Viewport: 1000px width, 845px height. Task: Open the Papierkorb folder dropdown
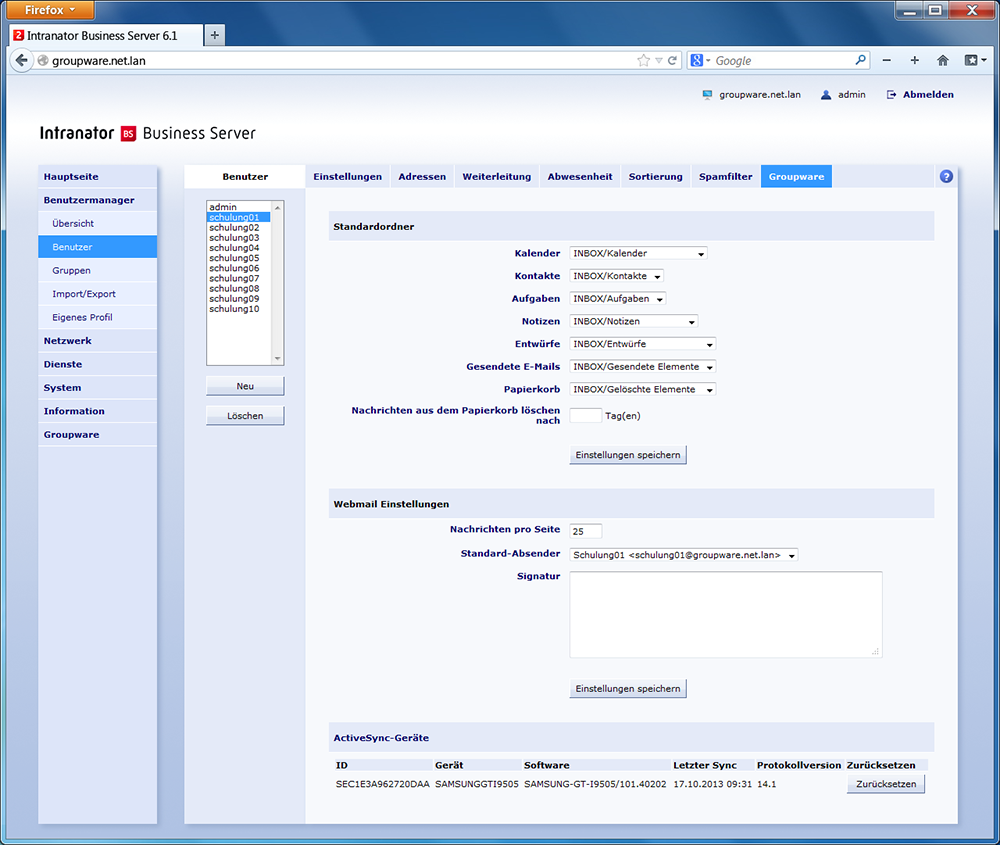[x=642, y=390]
